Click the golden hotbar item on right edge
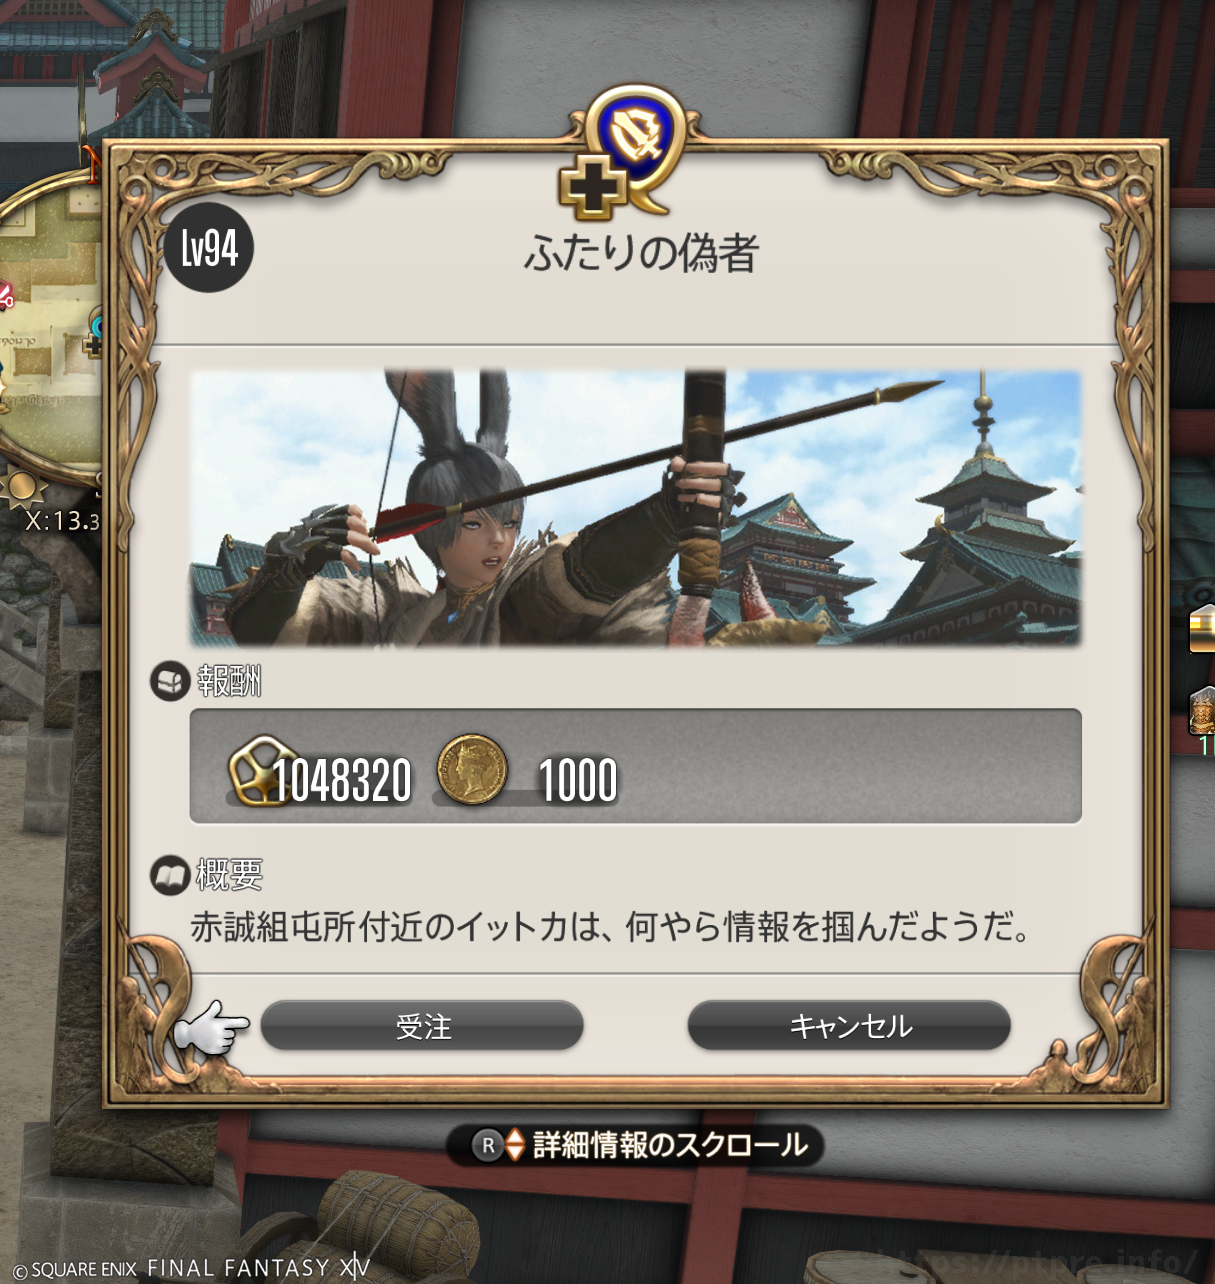This screenshot has height=1284, width=1215. pyautogui.click(x=1201, y=630)
